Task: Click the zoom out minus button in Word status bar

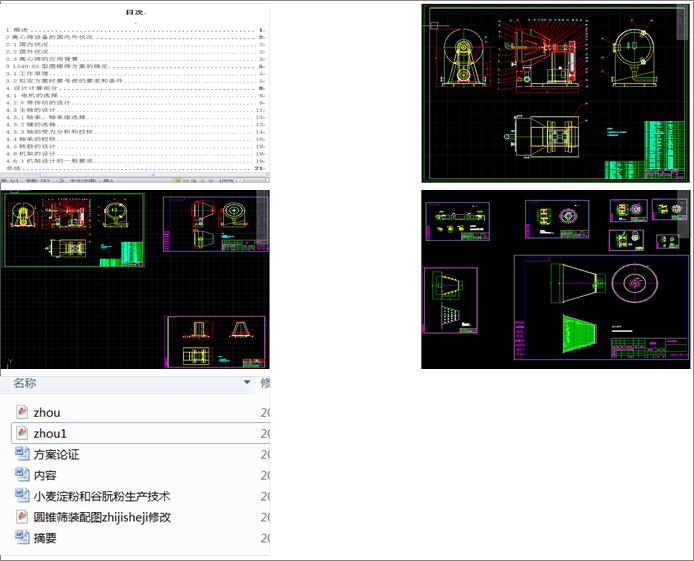Action: click(240, 181)
